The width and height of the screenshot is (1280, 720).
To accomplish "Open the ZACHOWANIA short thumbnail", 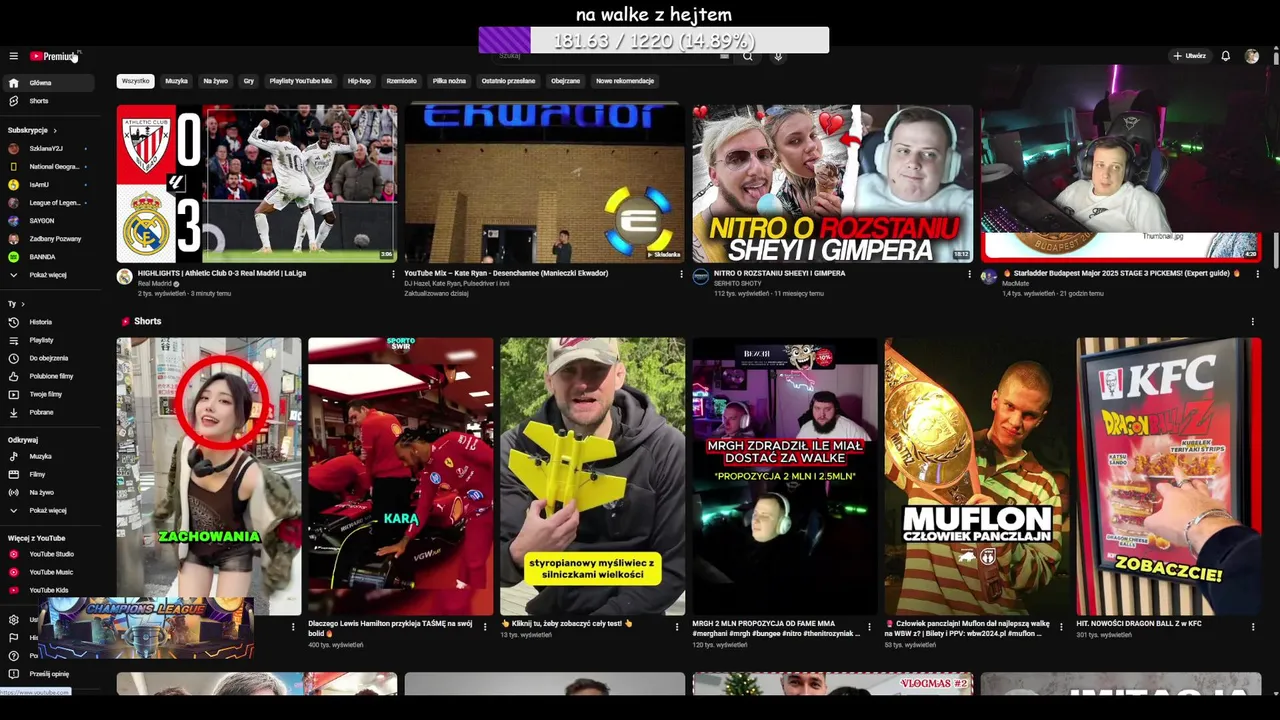I will pyautogui.click(x=209, y=476).
